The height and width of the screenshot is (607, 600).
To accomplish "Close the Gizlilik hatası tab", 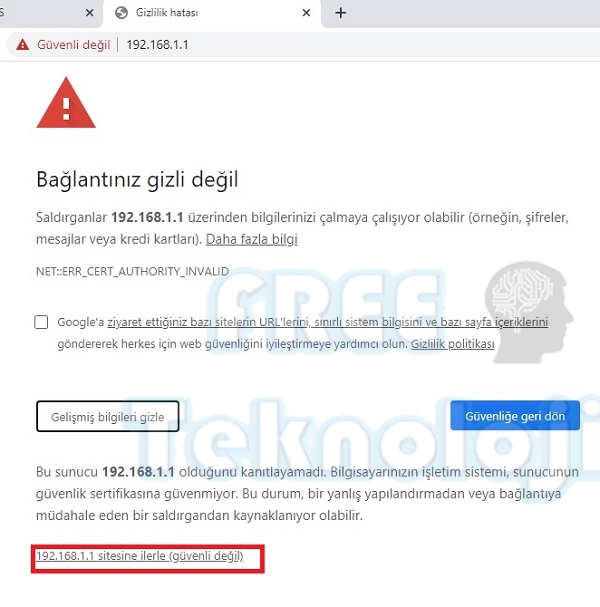I will [x=306, y=13].
